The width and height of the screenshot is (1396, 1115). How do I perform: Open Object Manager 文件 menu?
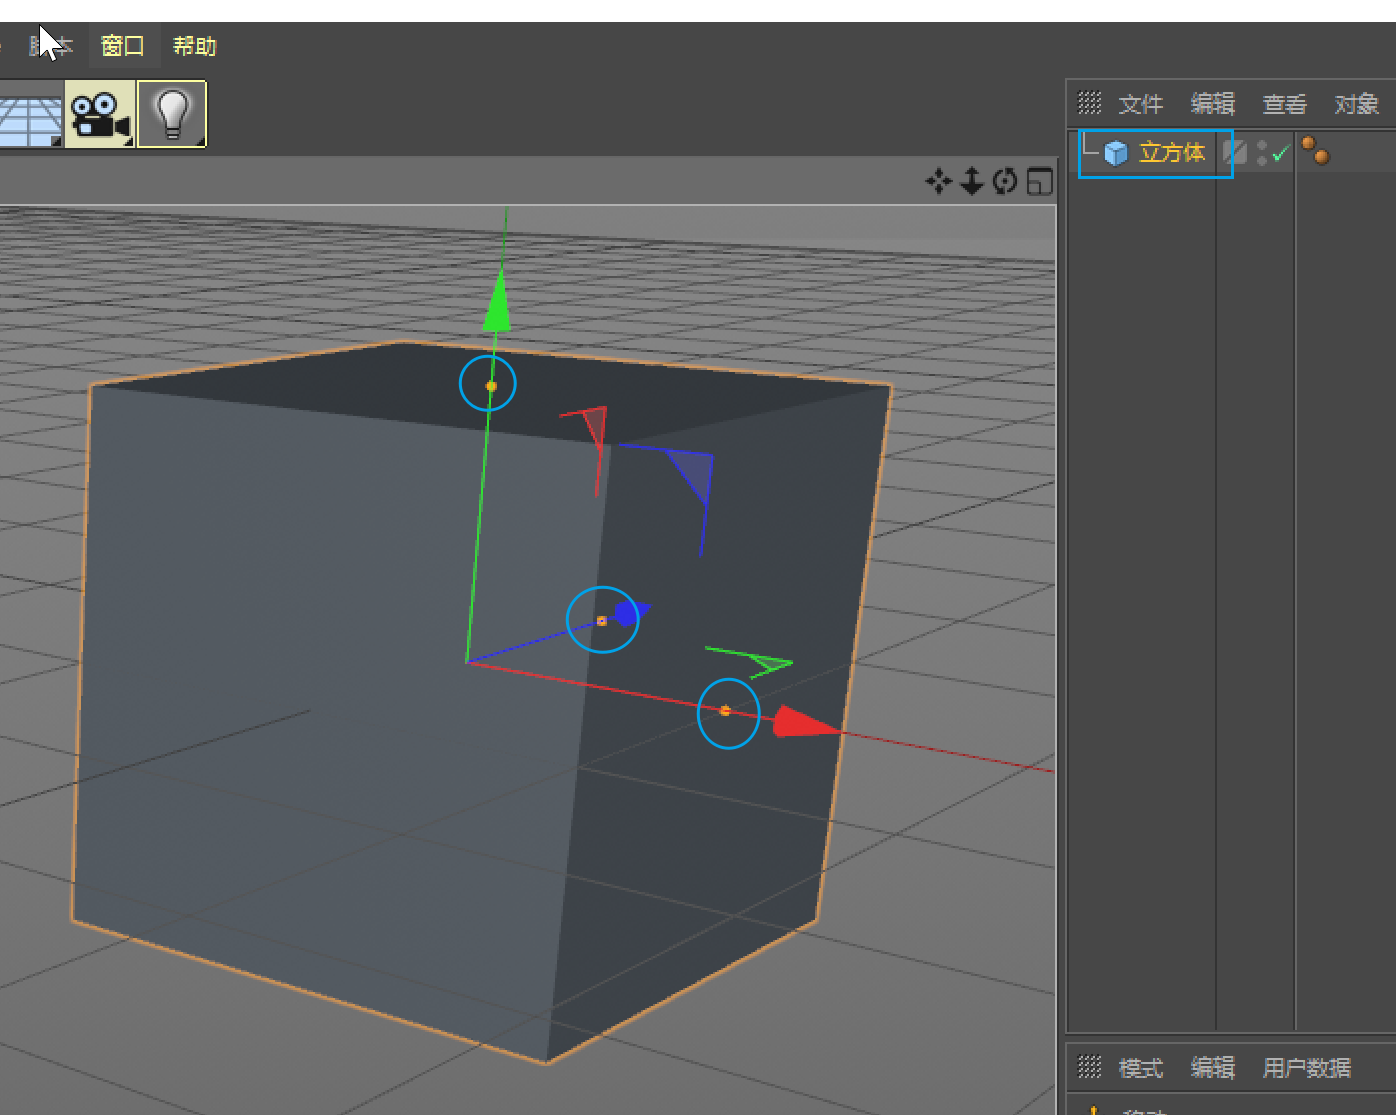1140,104
